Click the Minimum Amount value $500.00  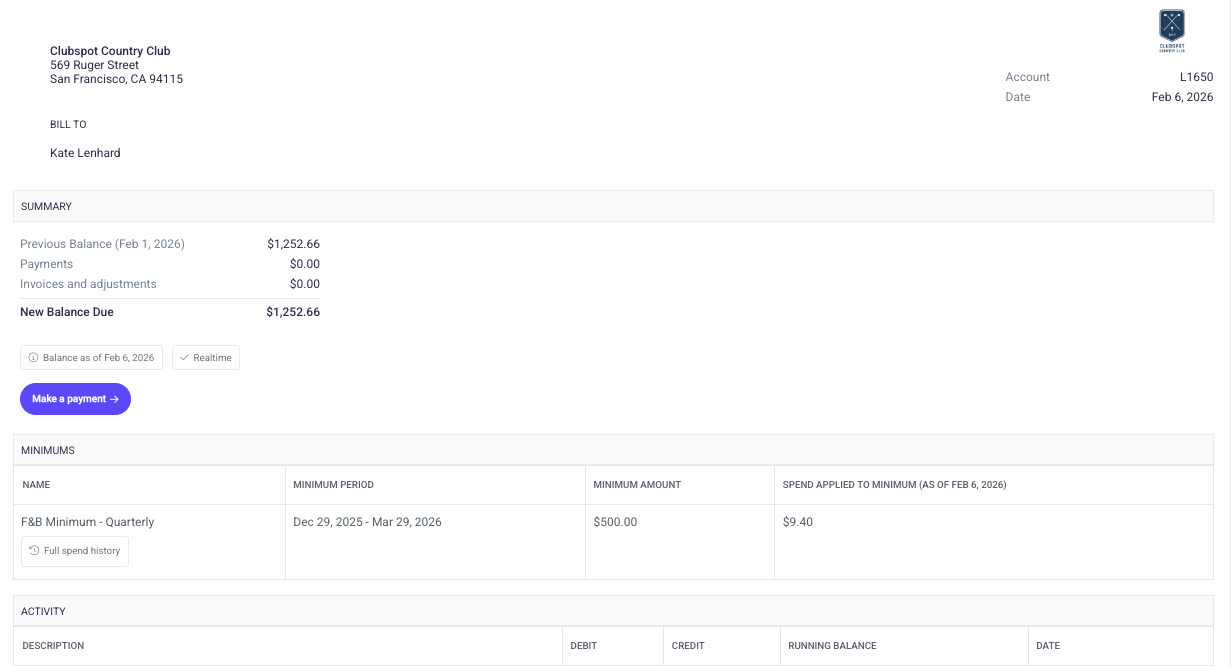(x=615, y=522)
